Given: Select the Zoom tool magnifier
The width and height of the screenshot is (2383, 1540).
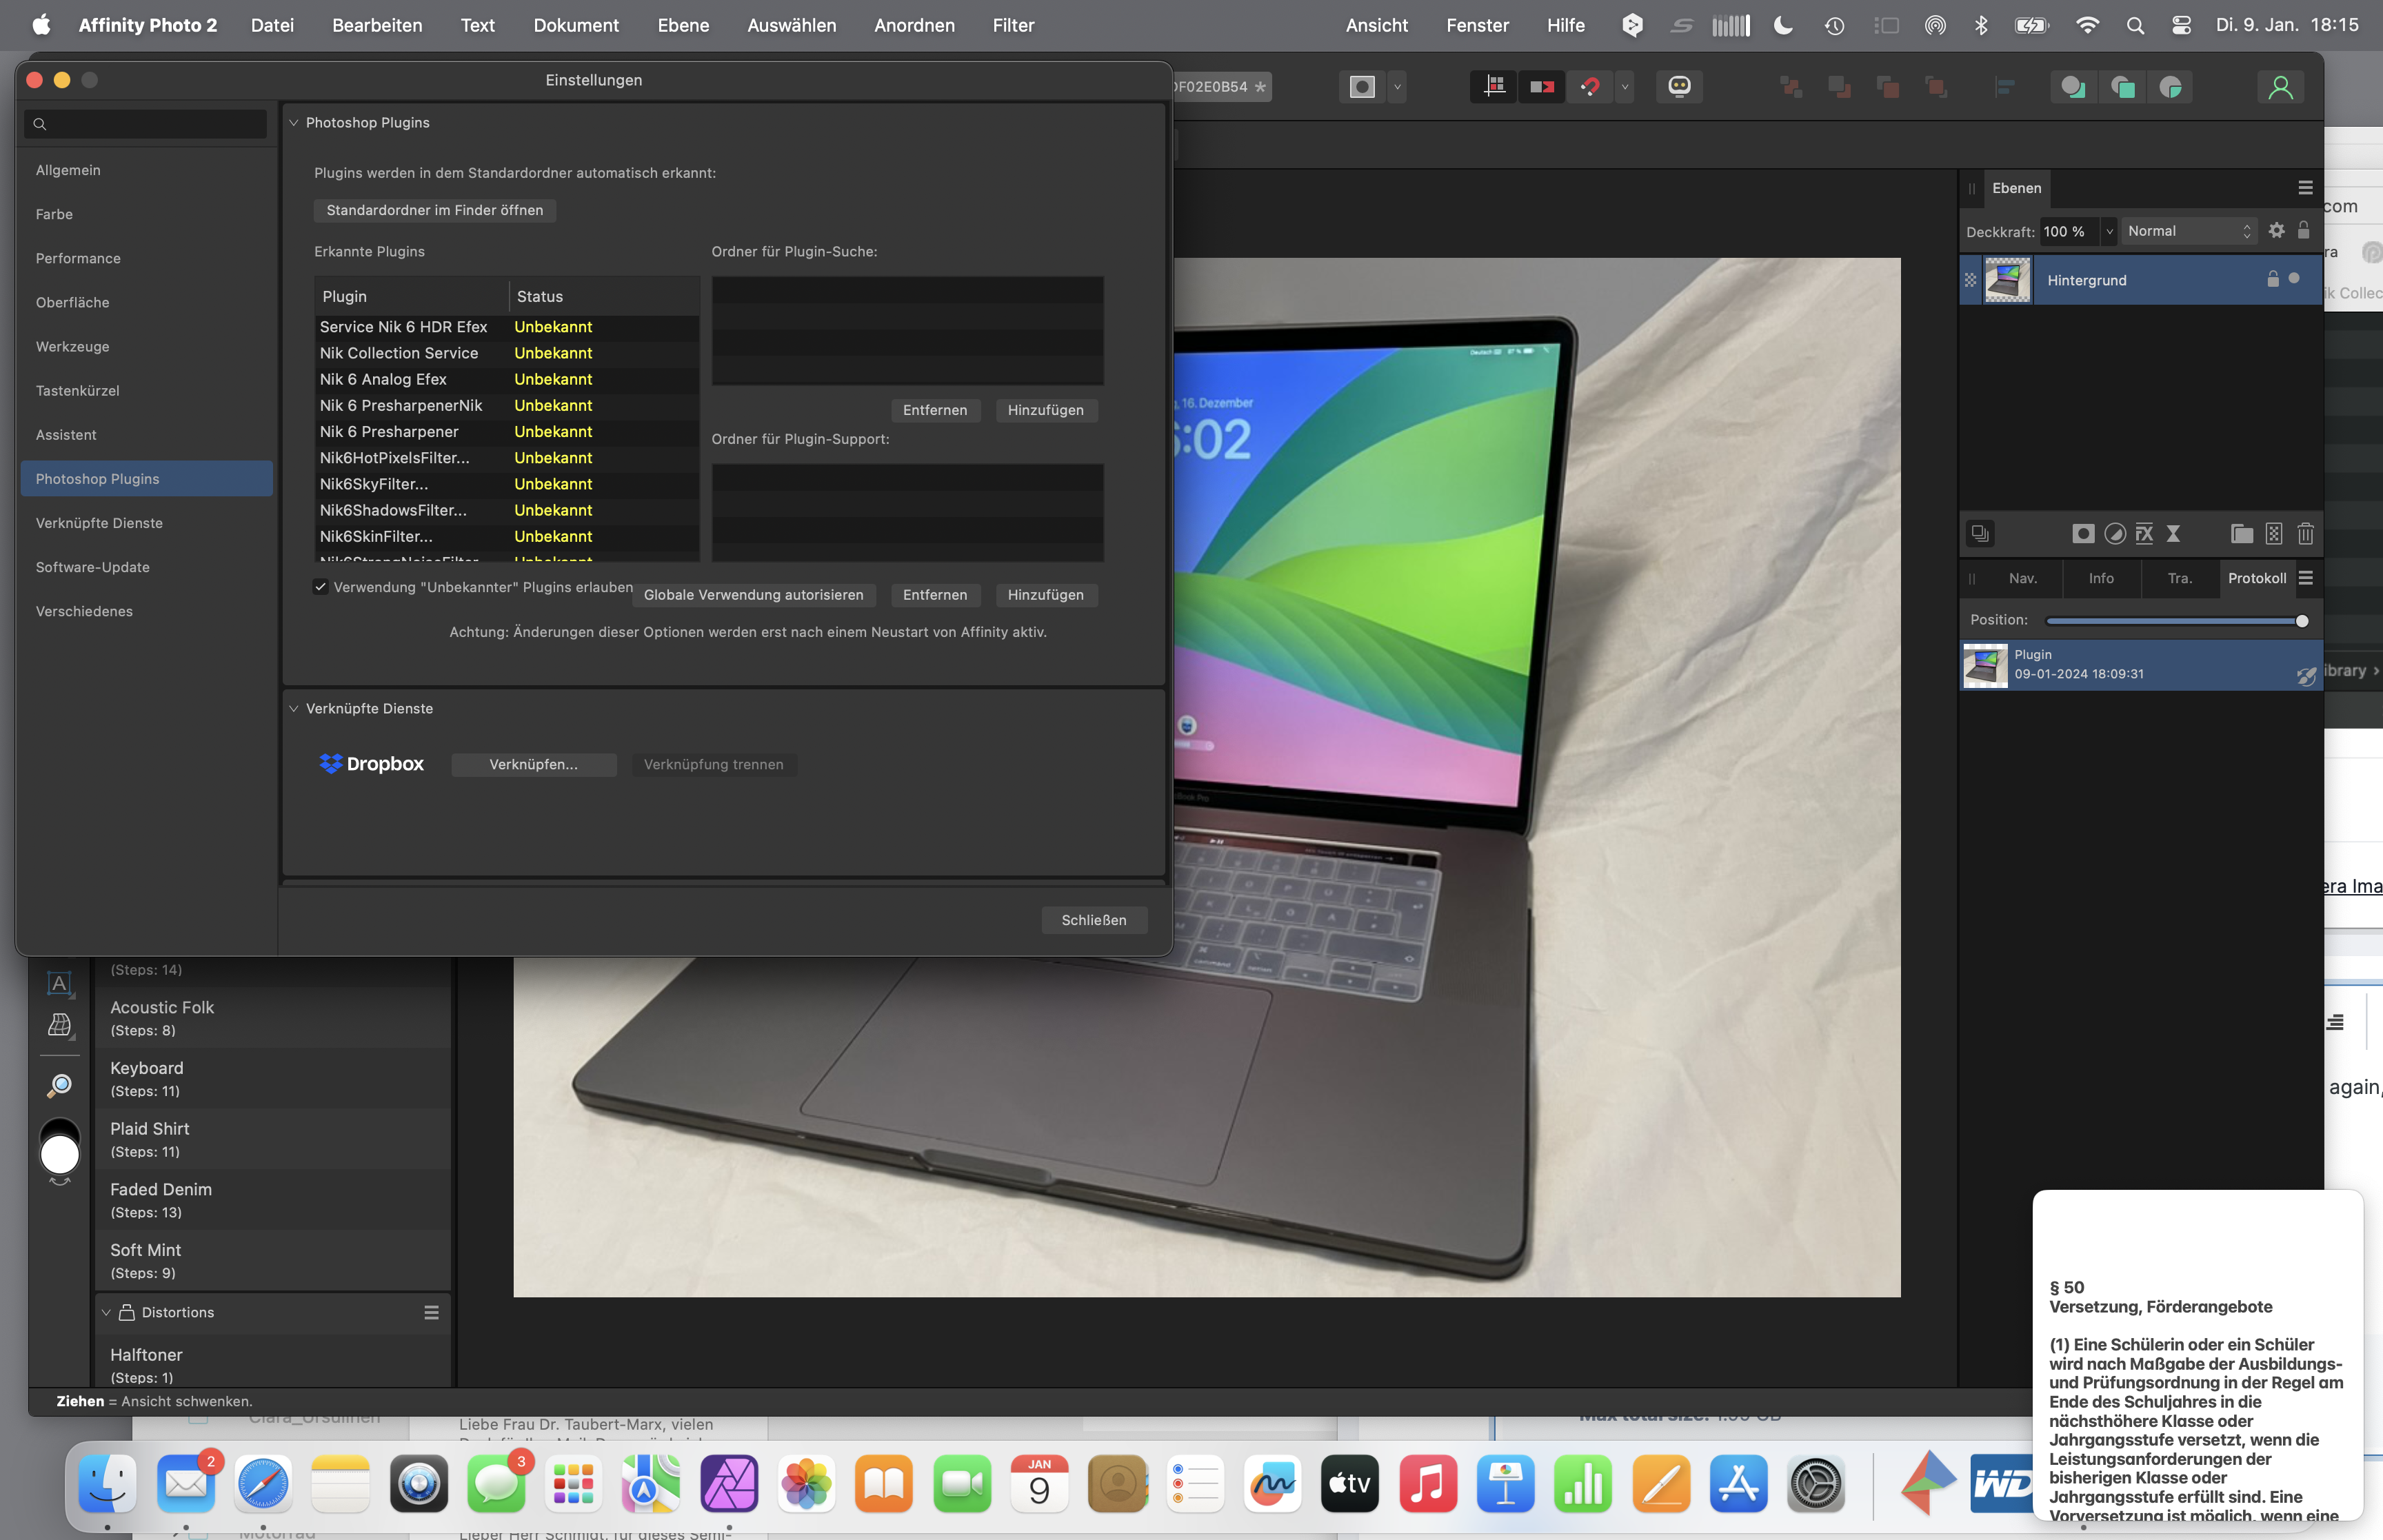Looking at the screenshot, I should (59, 1085).
